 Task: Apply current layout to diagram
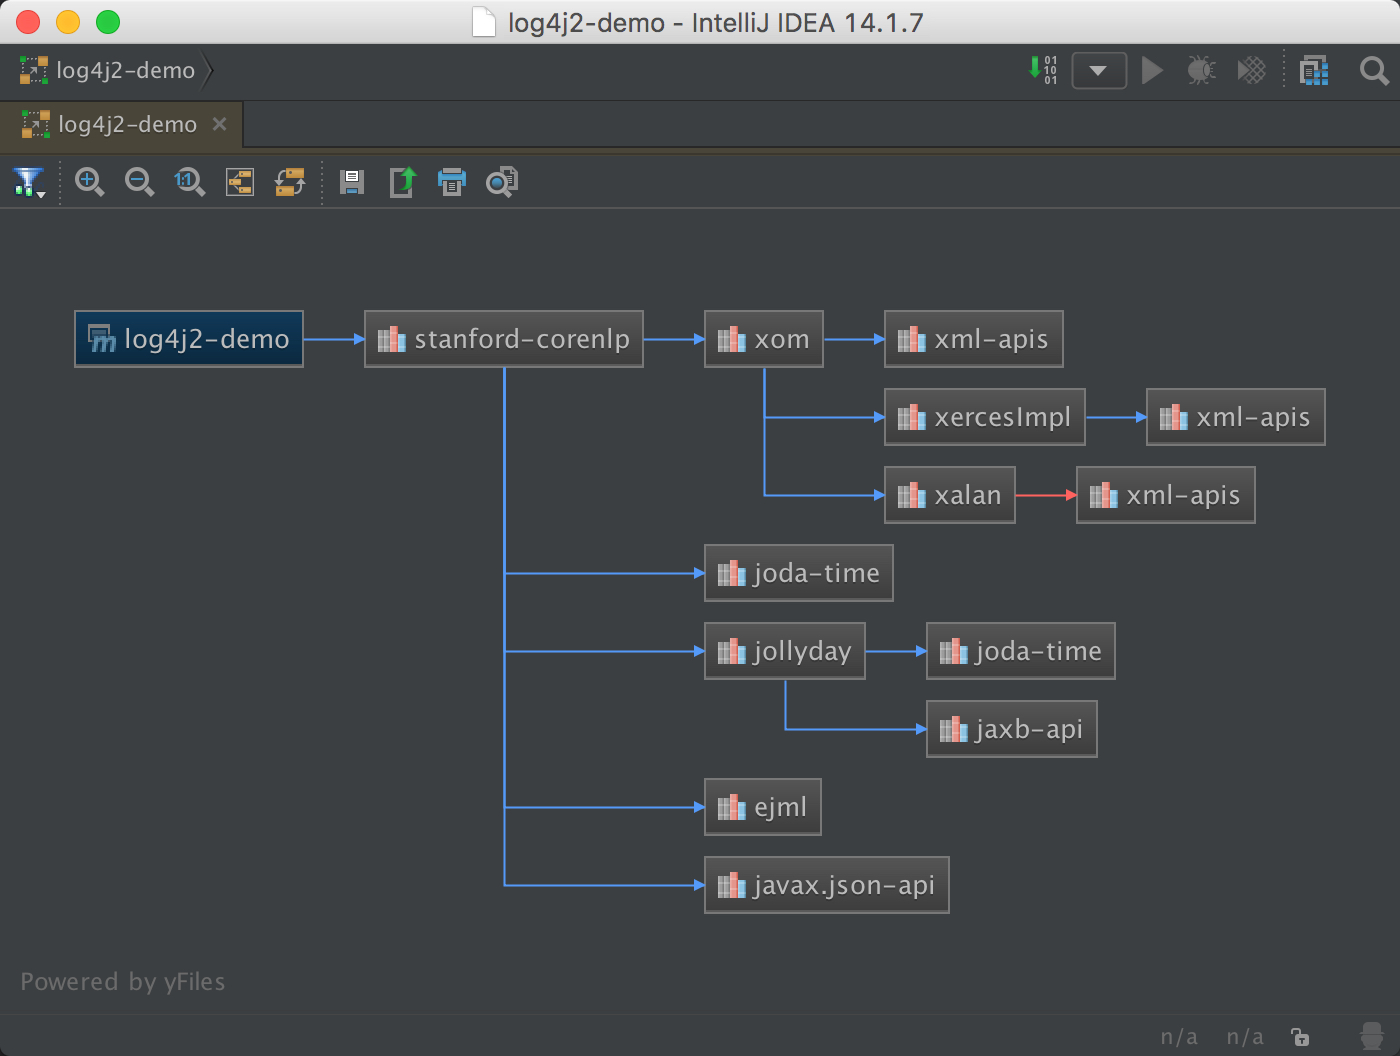tap(290, 182)
